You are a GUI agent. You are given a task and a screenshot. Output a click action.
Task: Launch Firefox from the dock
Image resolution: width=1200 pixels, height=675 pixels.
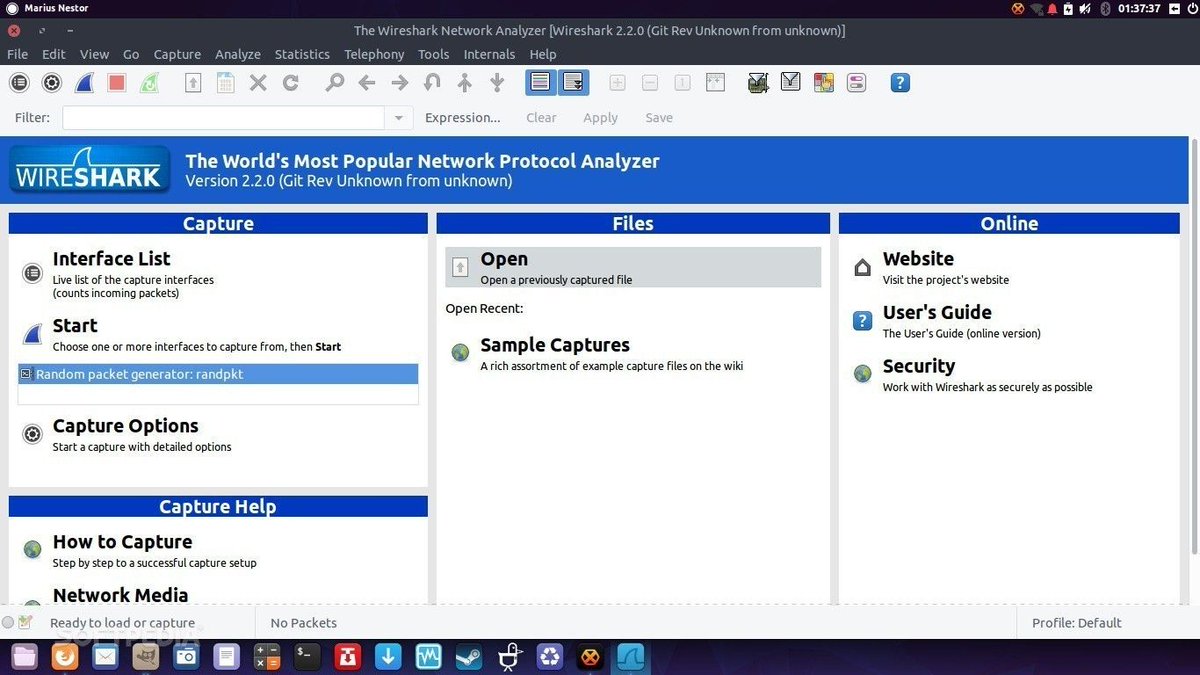pos(64,657)
